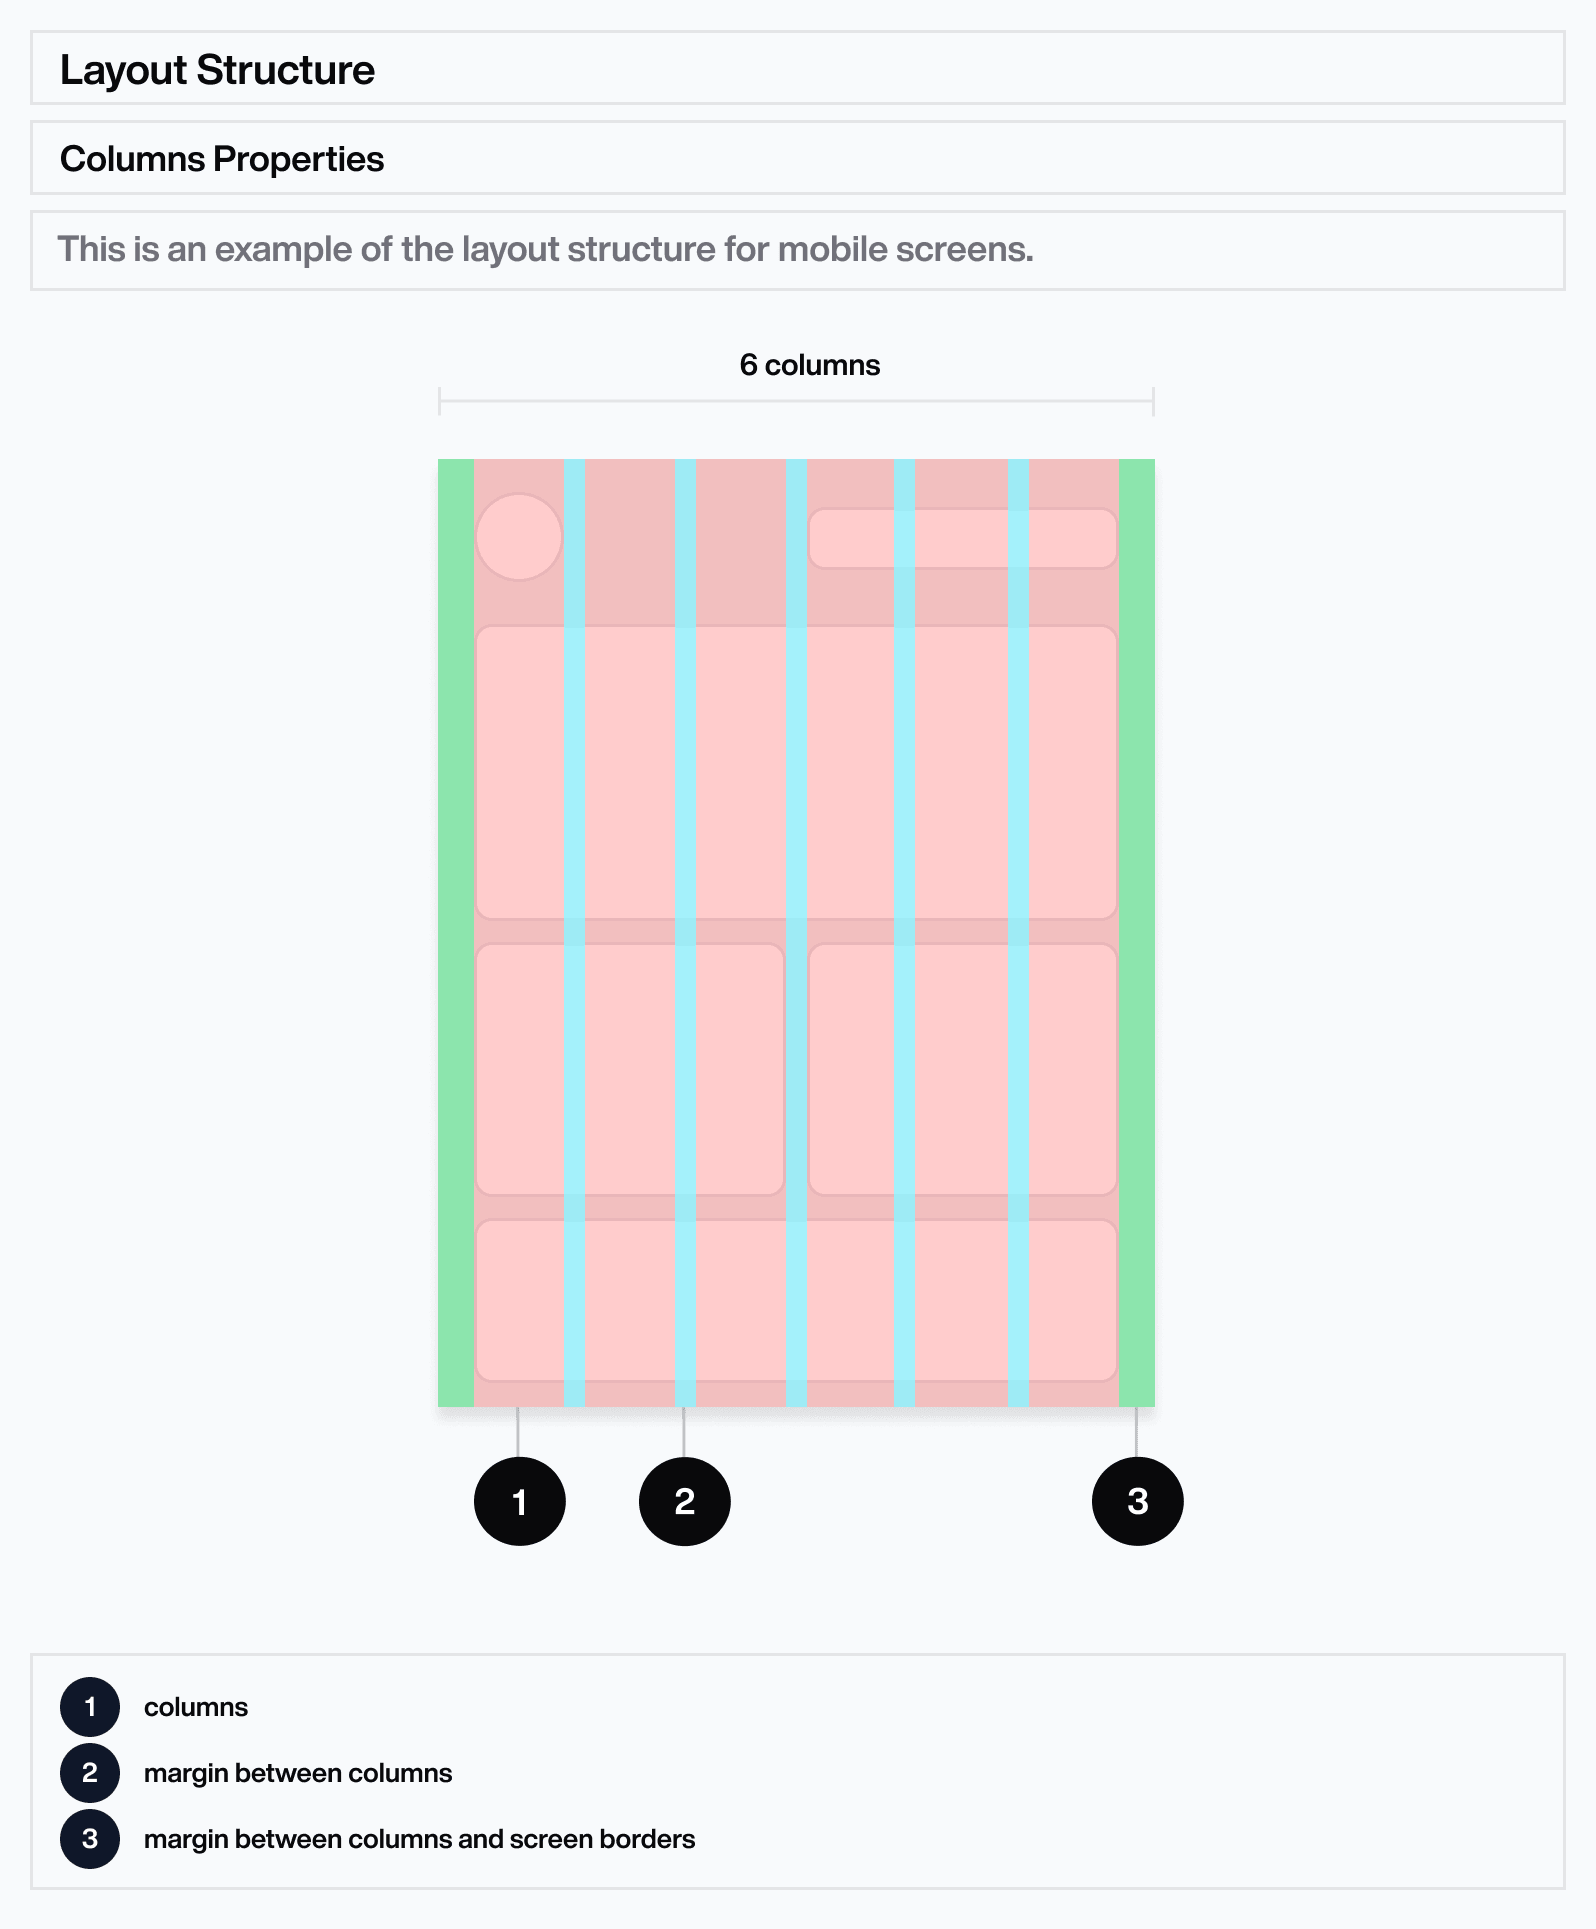Screen dimensions: 1596x1929
Task: Click the legend text 'margin between columns'
Action: [x=298, y=1773]
